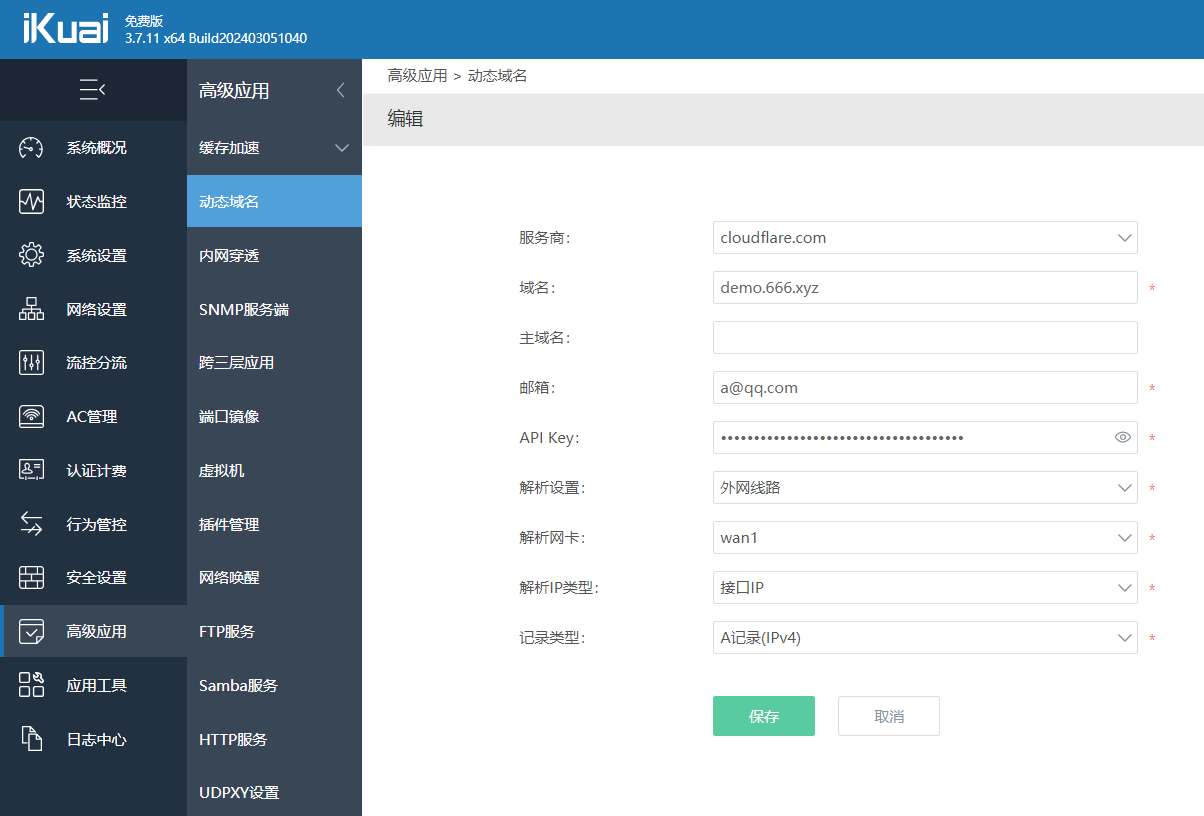The width and height of the screenshot is (1204, 816).
Task: Click version text 3.7.11 x64 Build202403051040
Action: (x=216, y=38)
